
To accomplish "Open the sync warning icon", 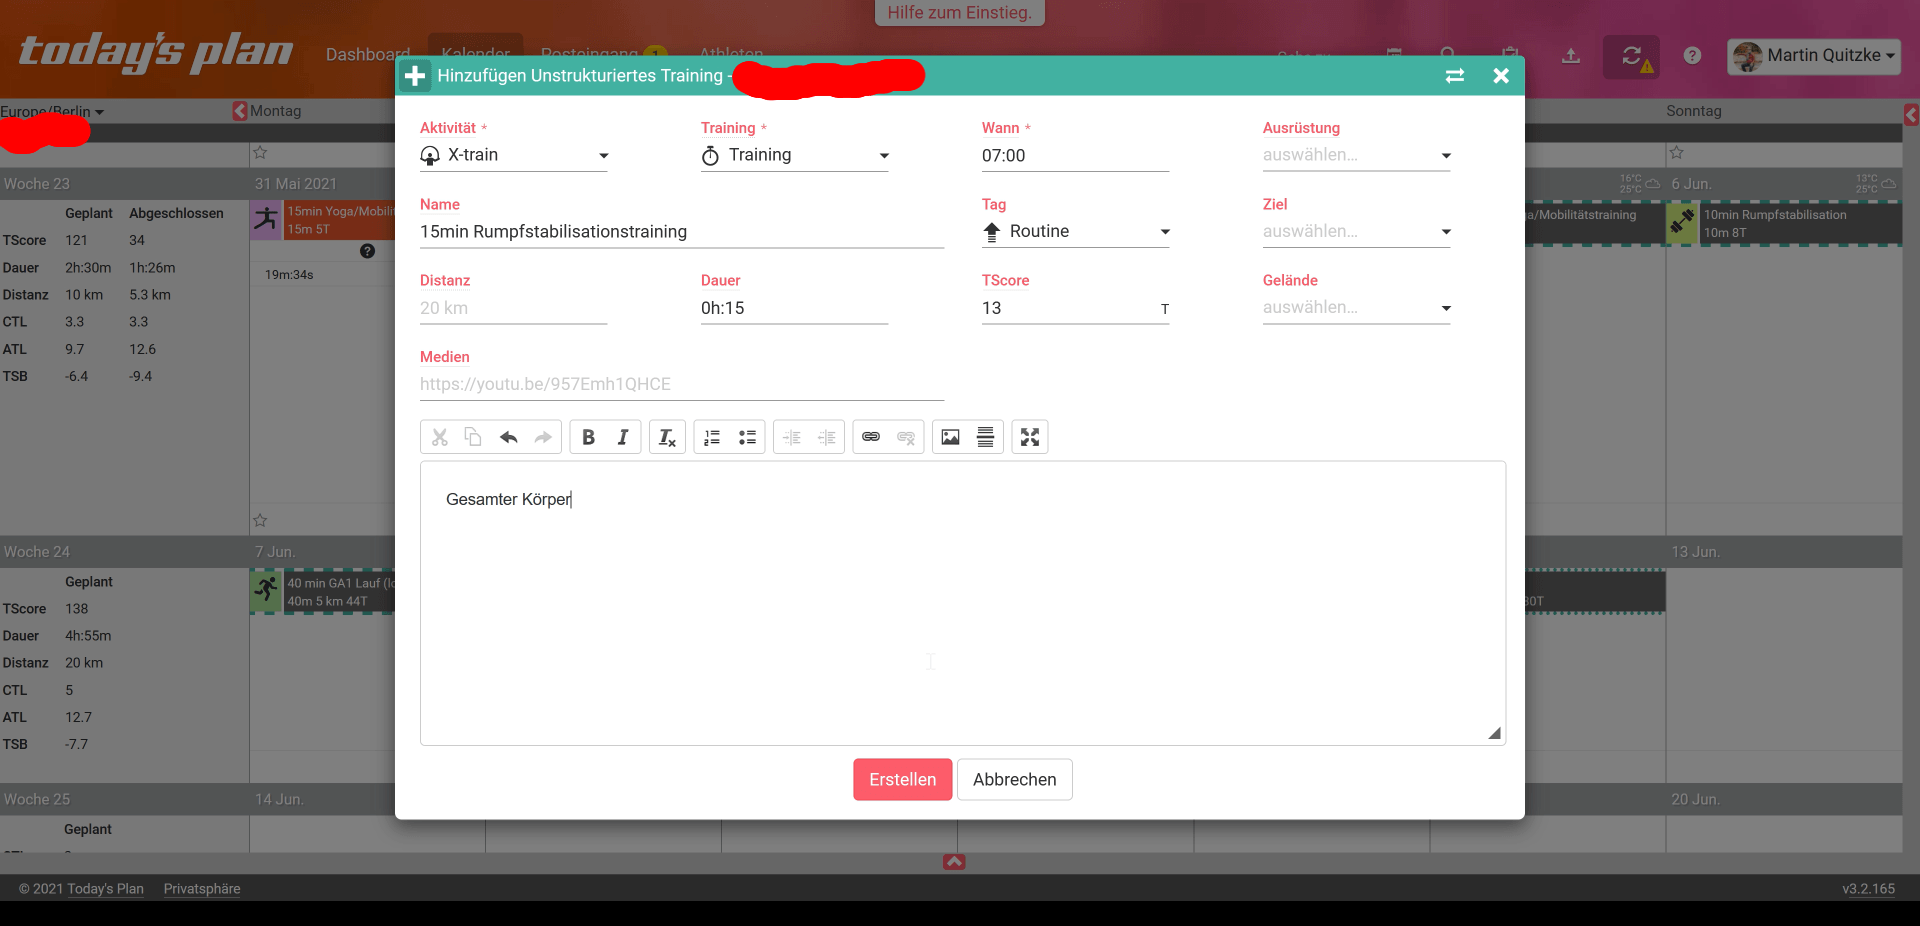I will pyautogui.click(x=1632, y=57).
